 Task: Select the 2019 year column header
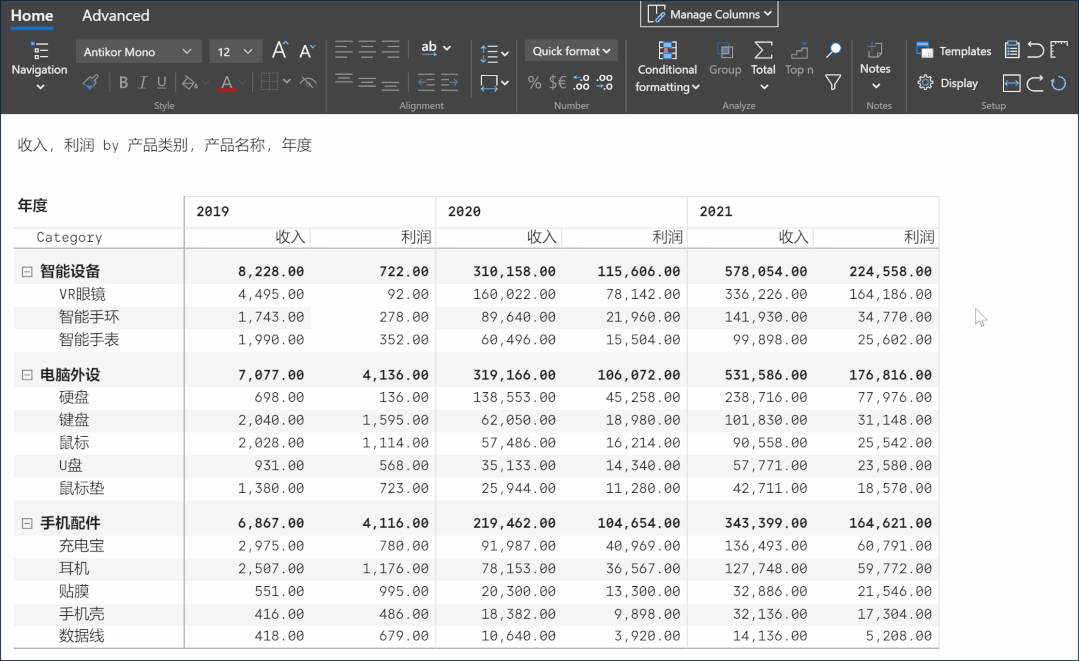[310, 212]
